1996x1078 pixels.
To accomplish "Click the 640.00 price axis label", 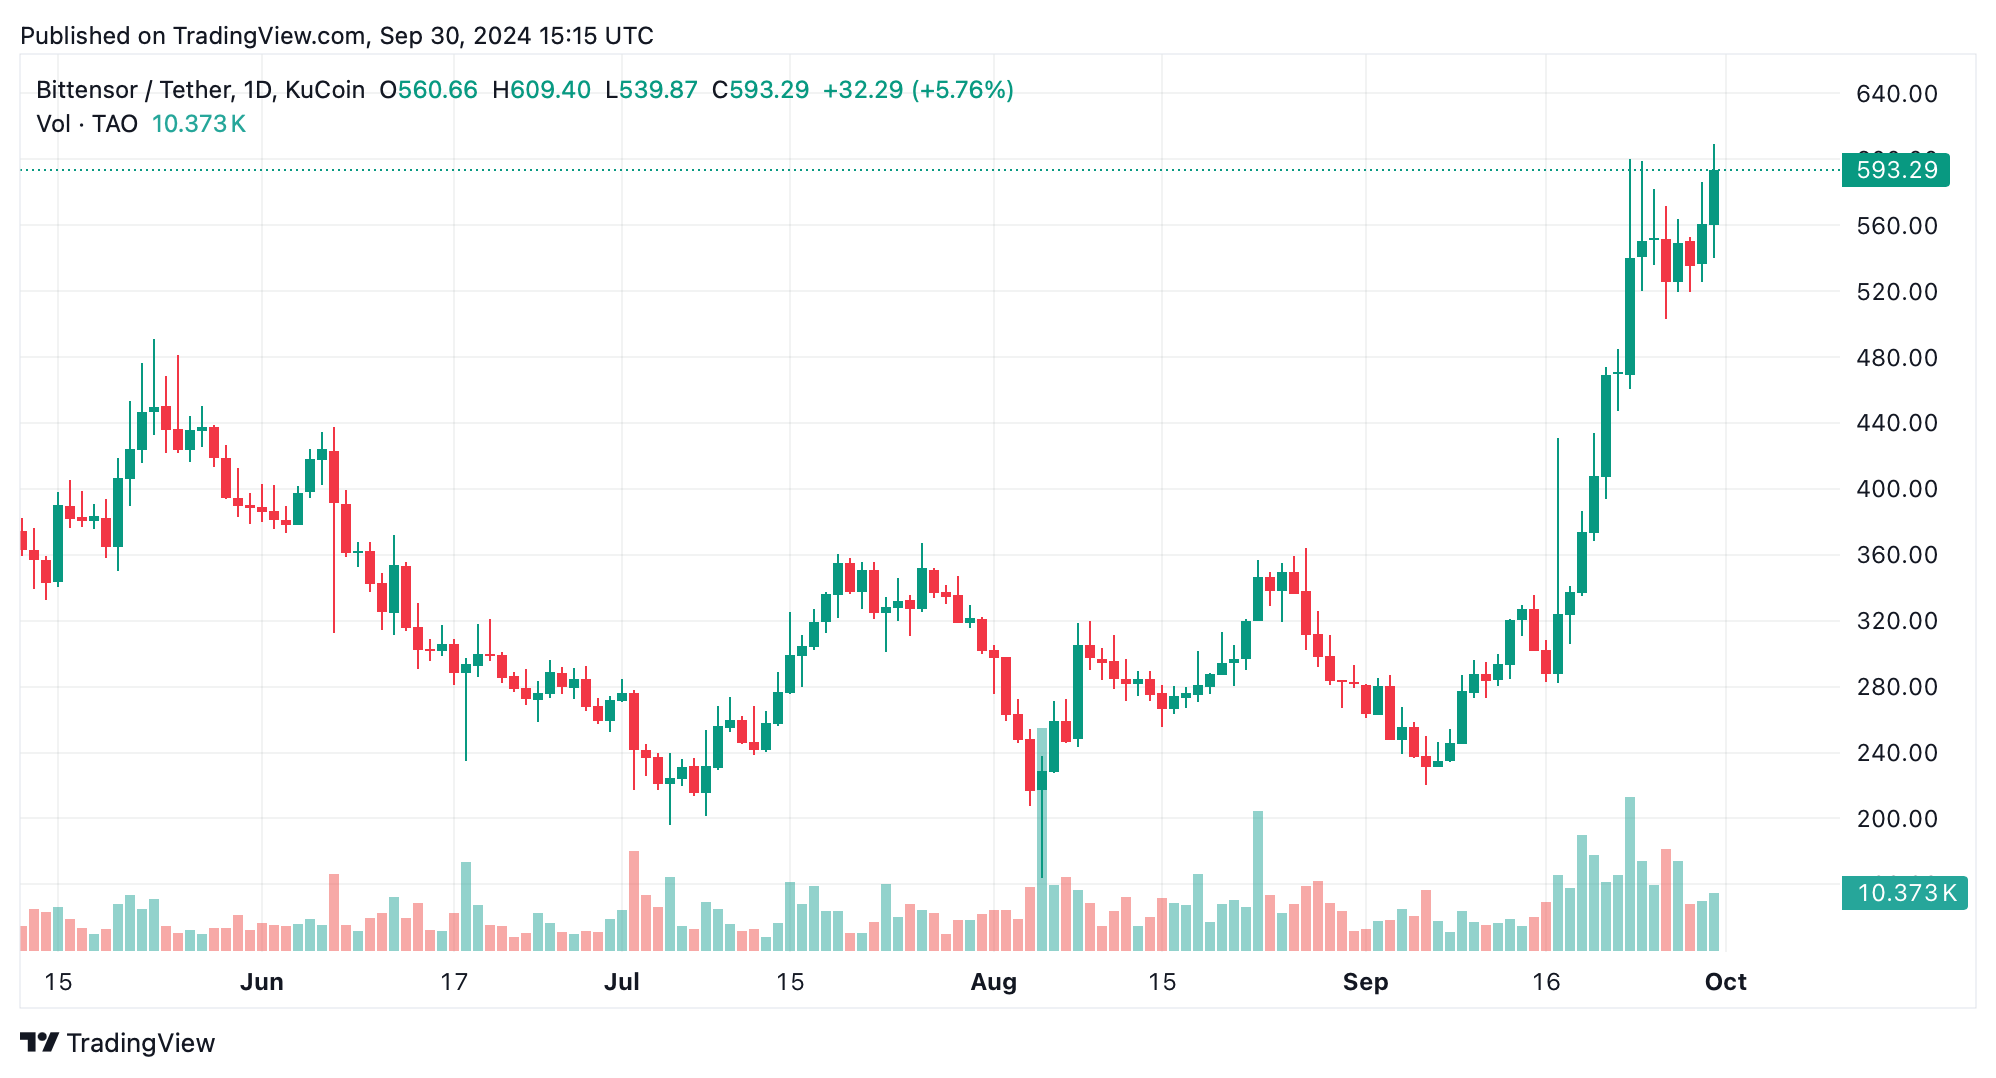I will coord(1896,94).
